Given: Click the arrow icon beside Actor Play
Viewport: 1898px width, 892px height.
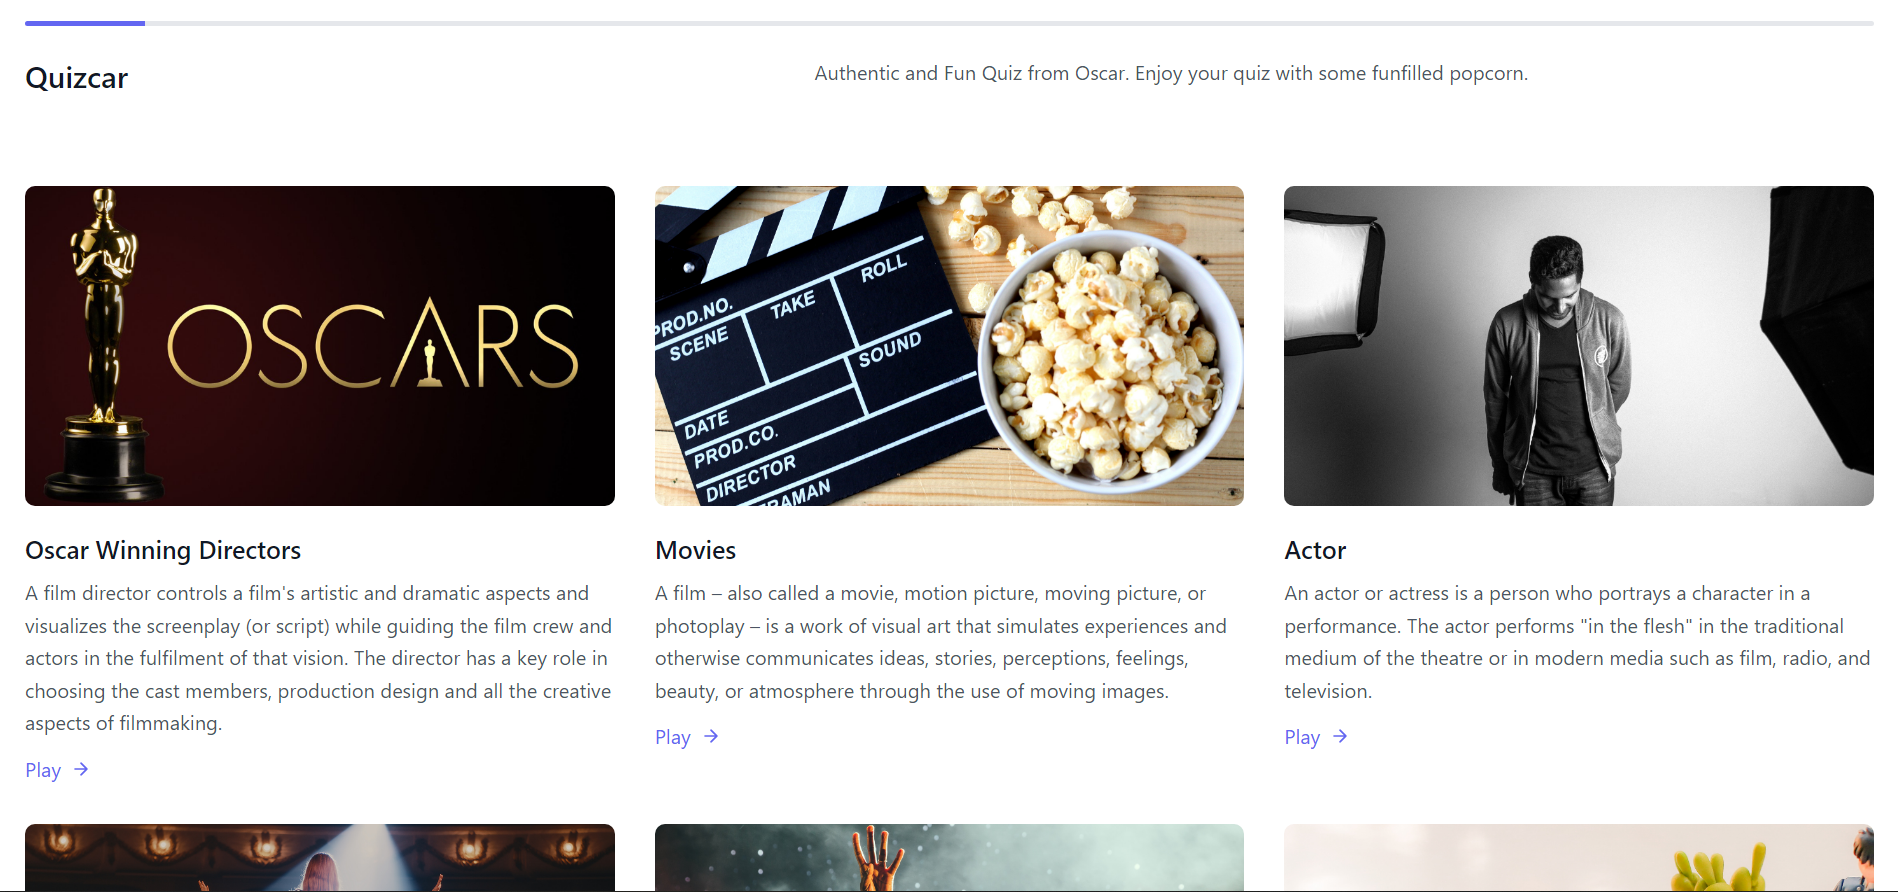Looking at the screenshot, I should (x=1340, y=736).
